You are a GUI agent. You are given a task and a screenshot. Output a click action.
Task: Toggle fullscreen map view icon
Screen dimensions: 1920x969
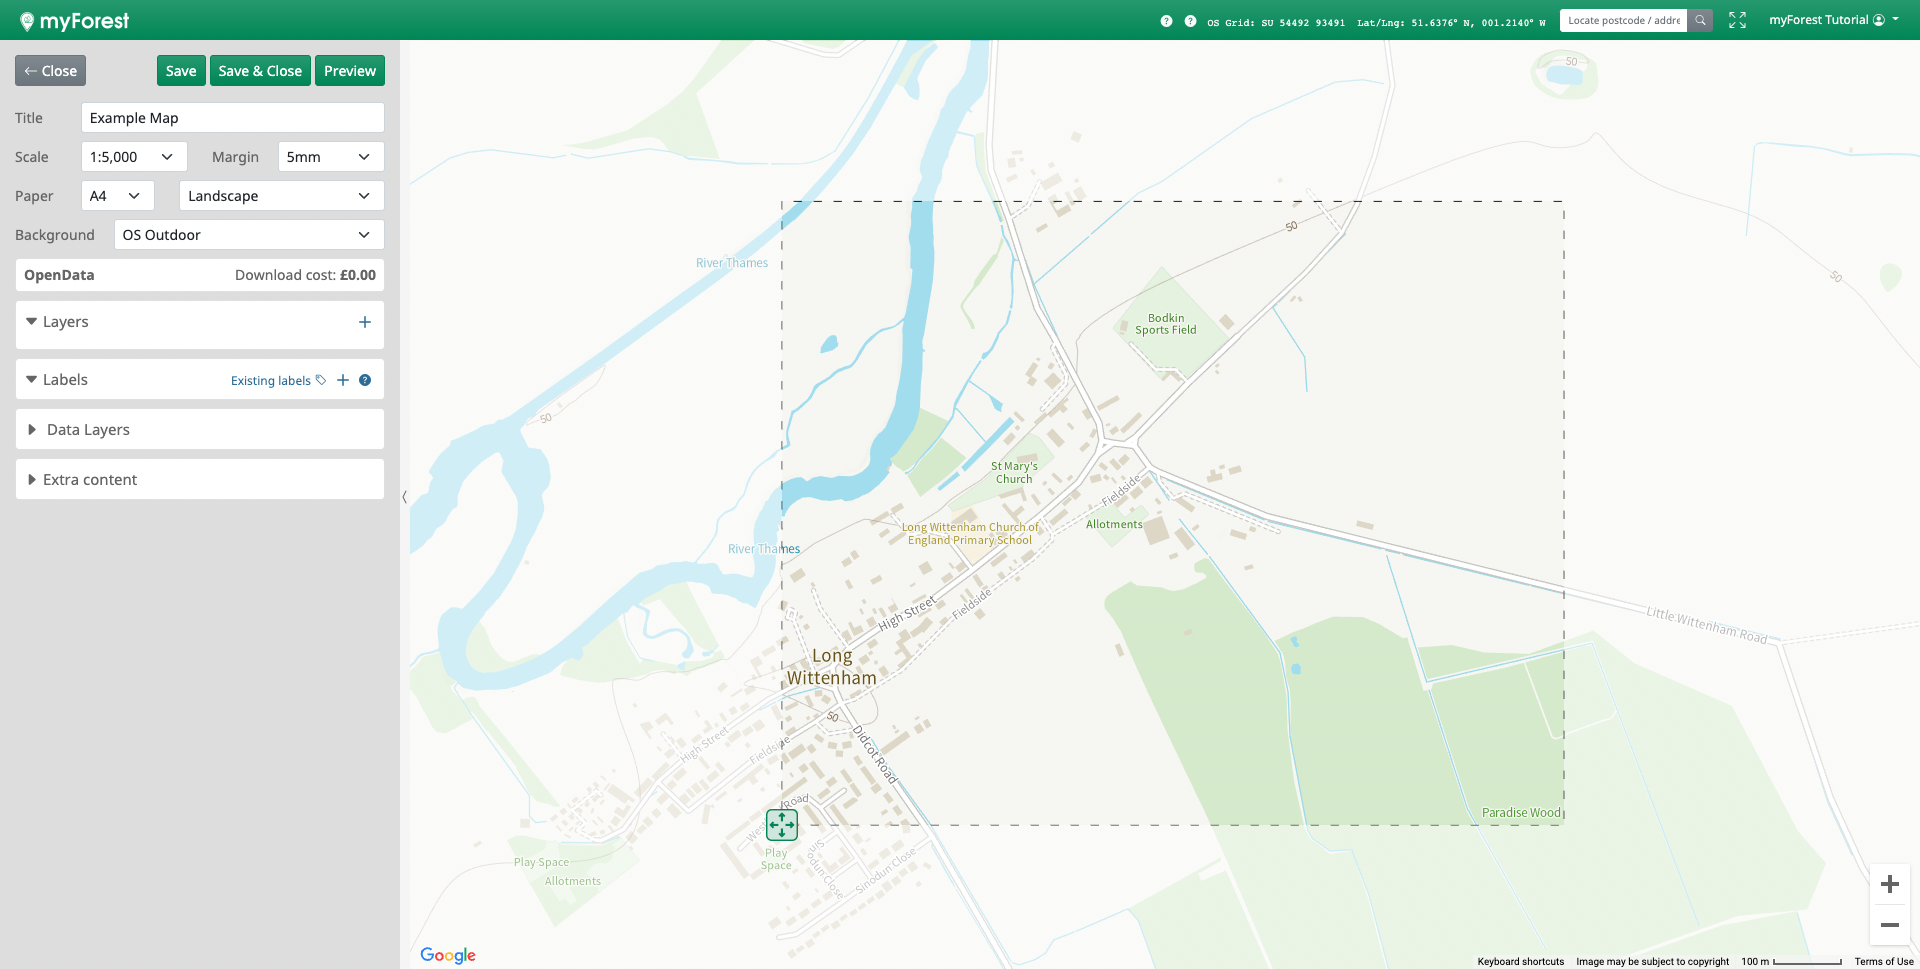pyautogui.click(x=1737, y=20)
